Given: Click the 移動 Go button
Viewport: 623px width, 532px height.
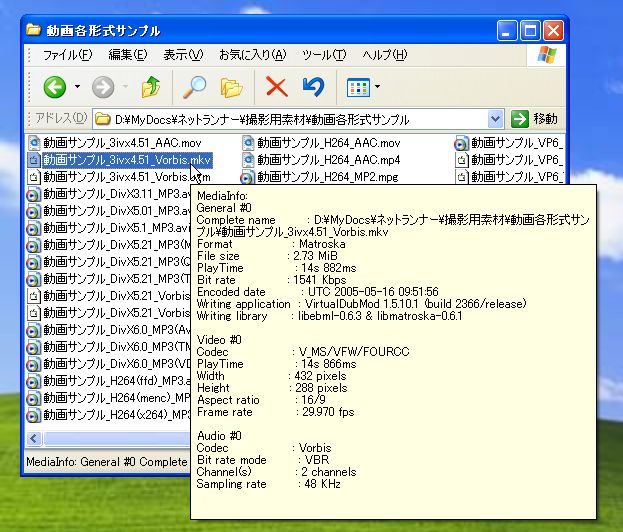Looking at the screenshot, I should tap(536, 119).
